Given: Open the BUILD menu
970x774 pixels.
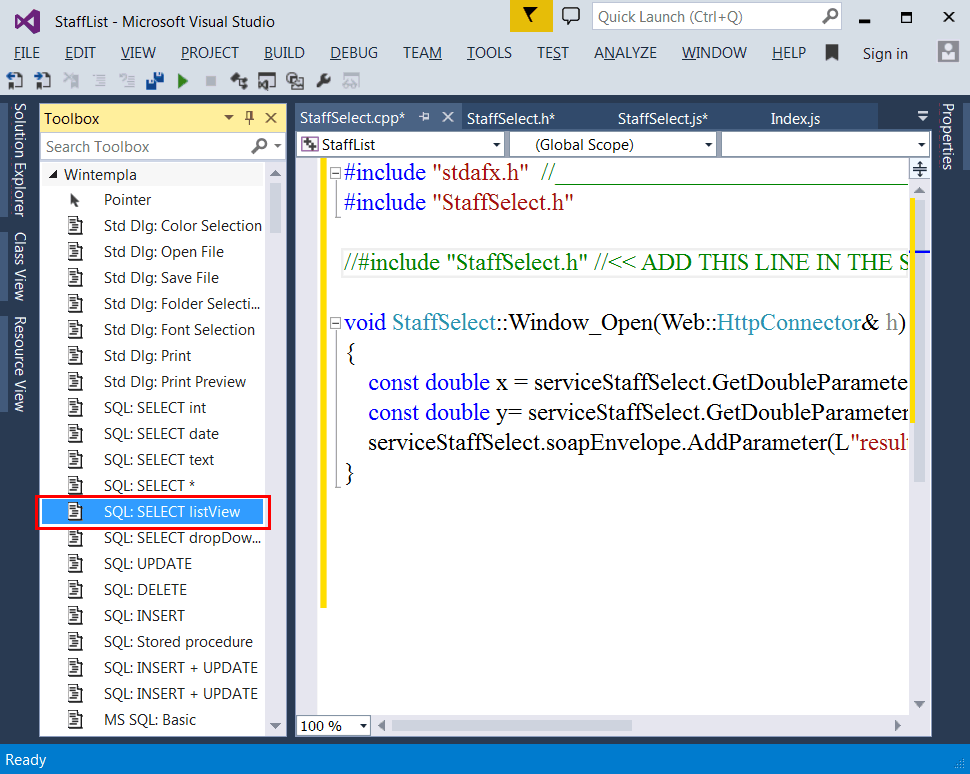Looking at the screenshot, I should (284, 53).
